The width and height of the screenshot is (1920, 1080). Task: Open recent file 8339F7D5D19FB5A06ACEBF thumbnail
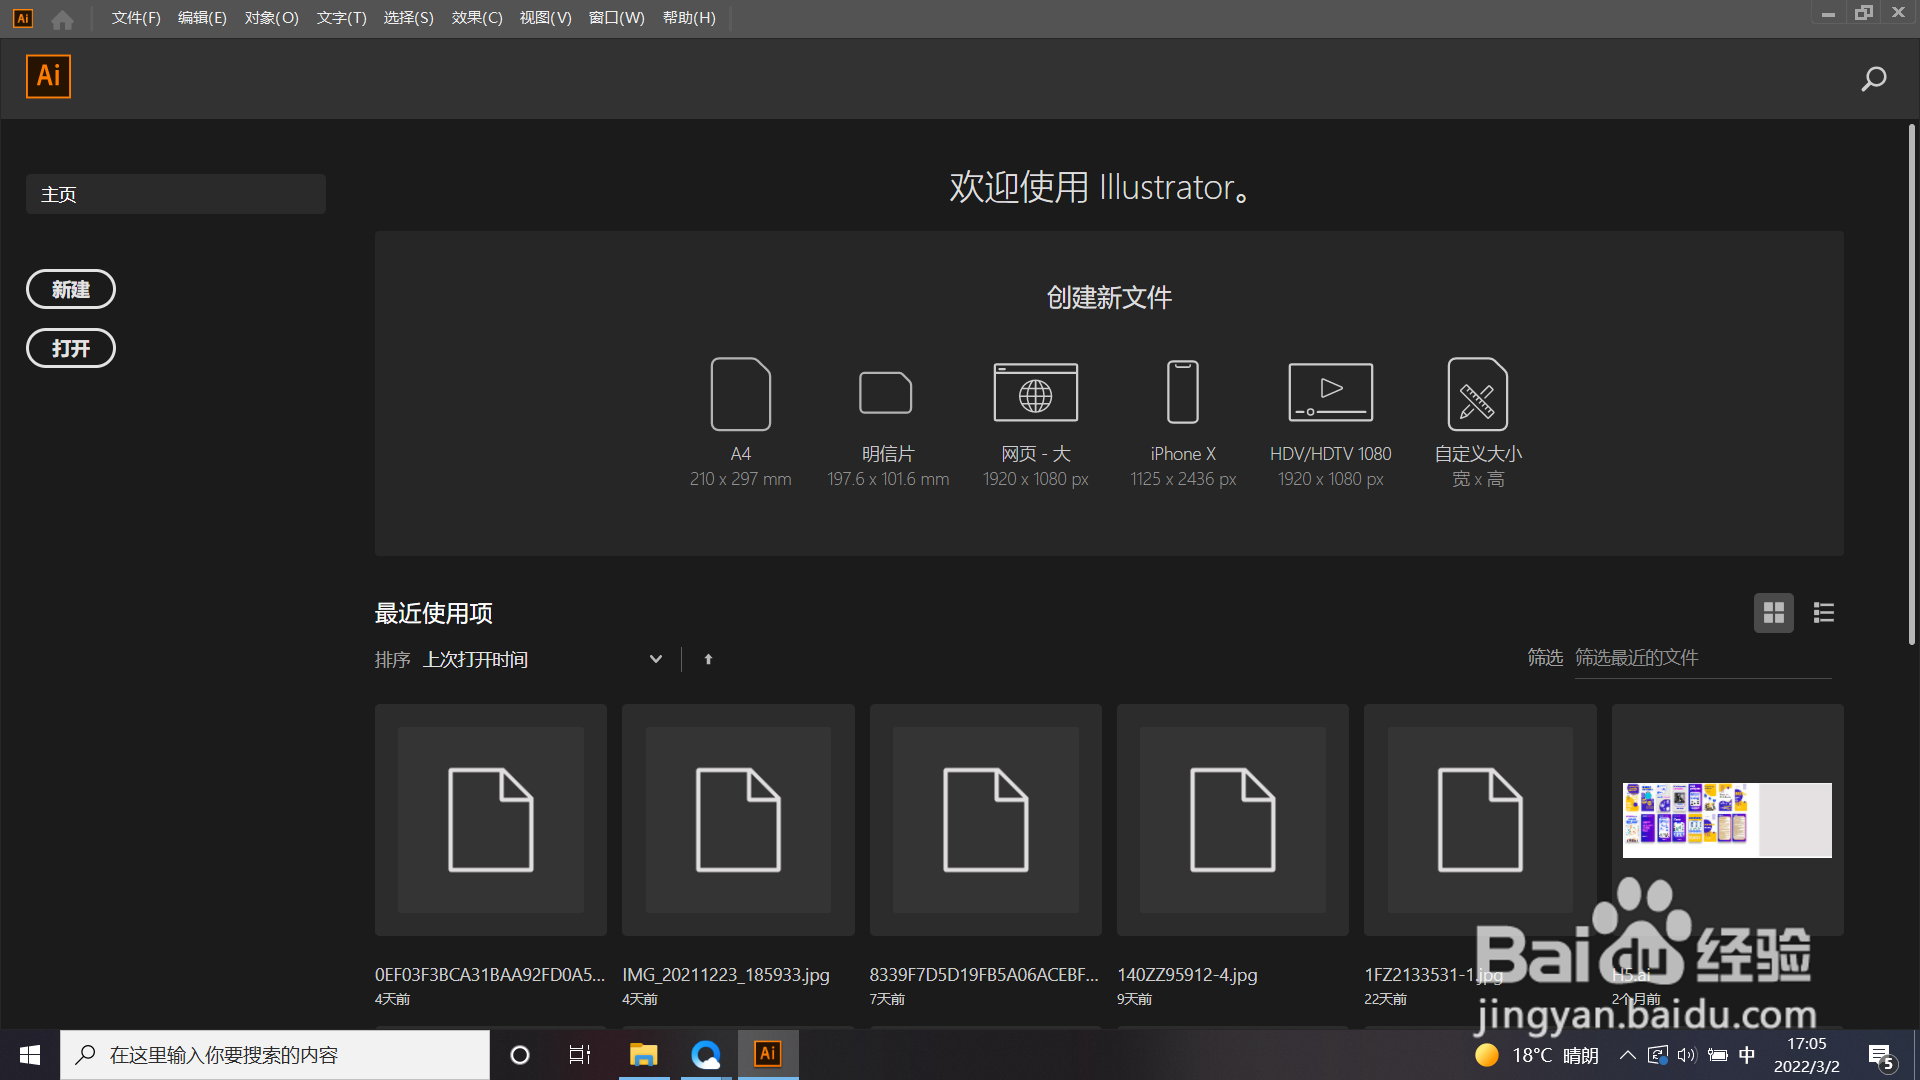click(x=986, y=820)
